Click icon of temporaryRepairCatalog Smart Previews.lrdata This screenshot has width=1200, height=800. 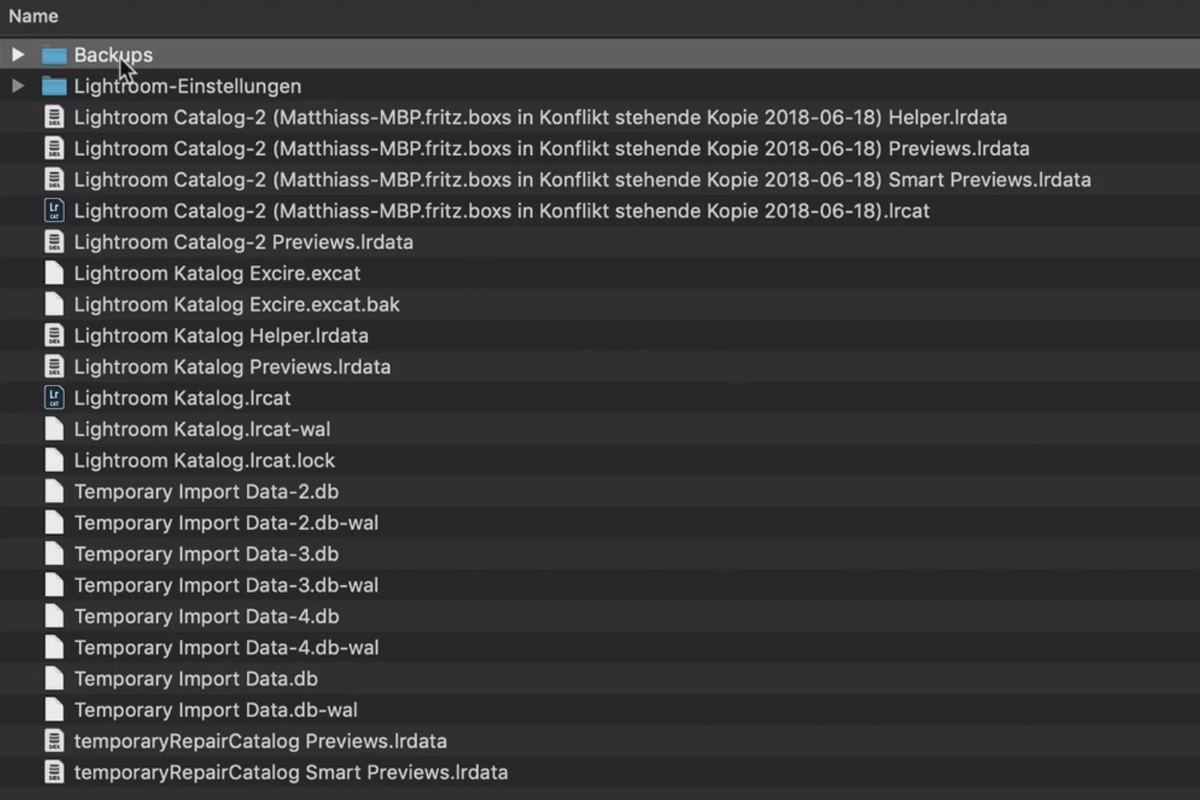tap(54, 772)
